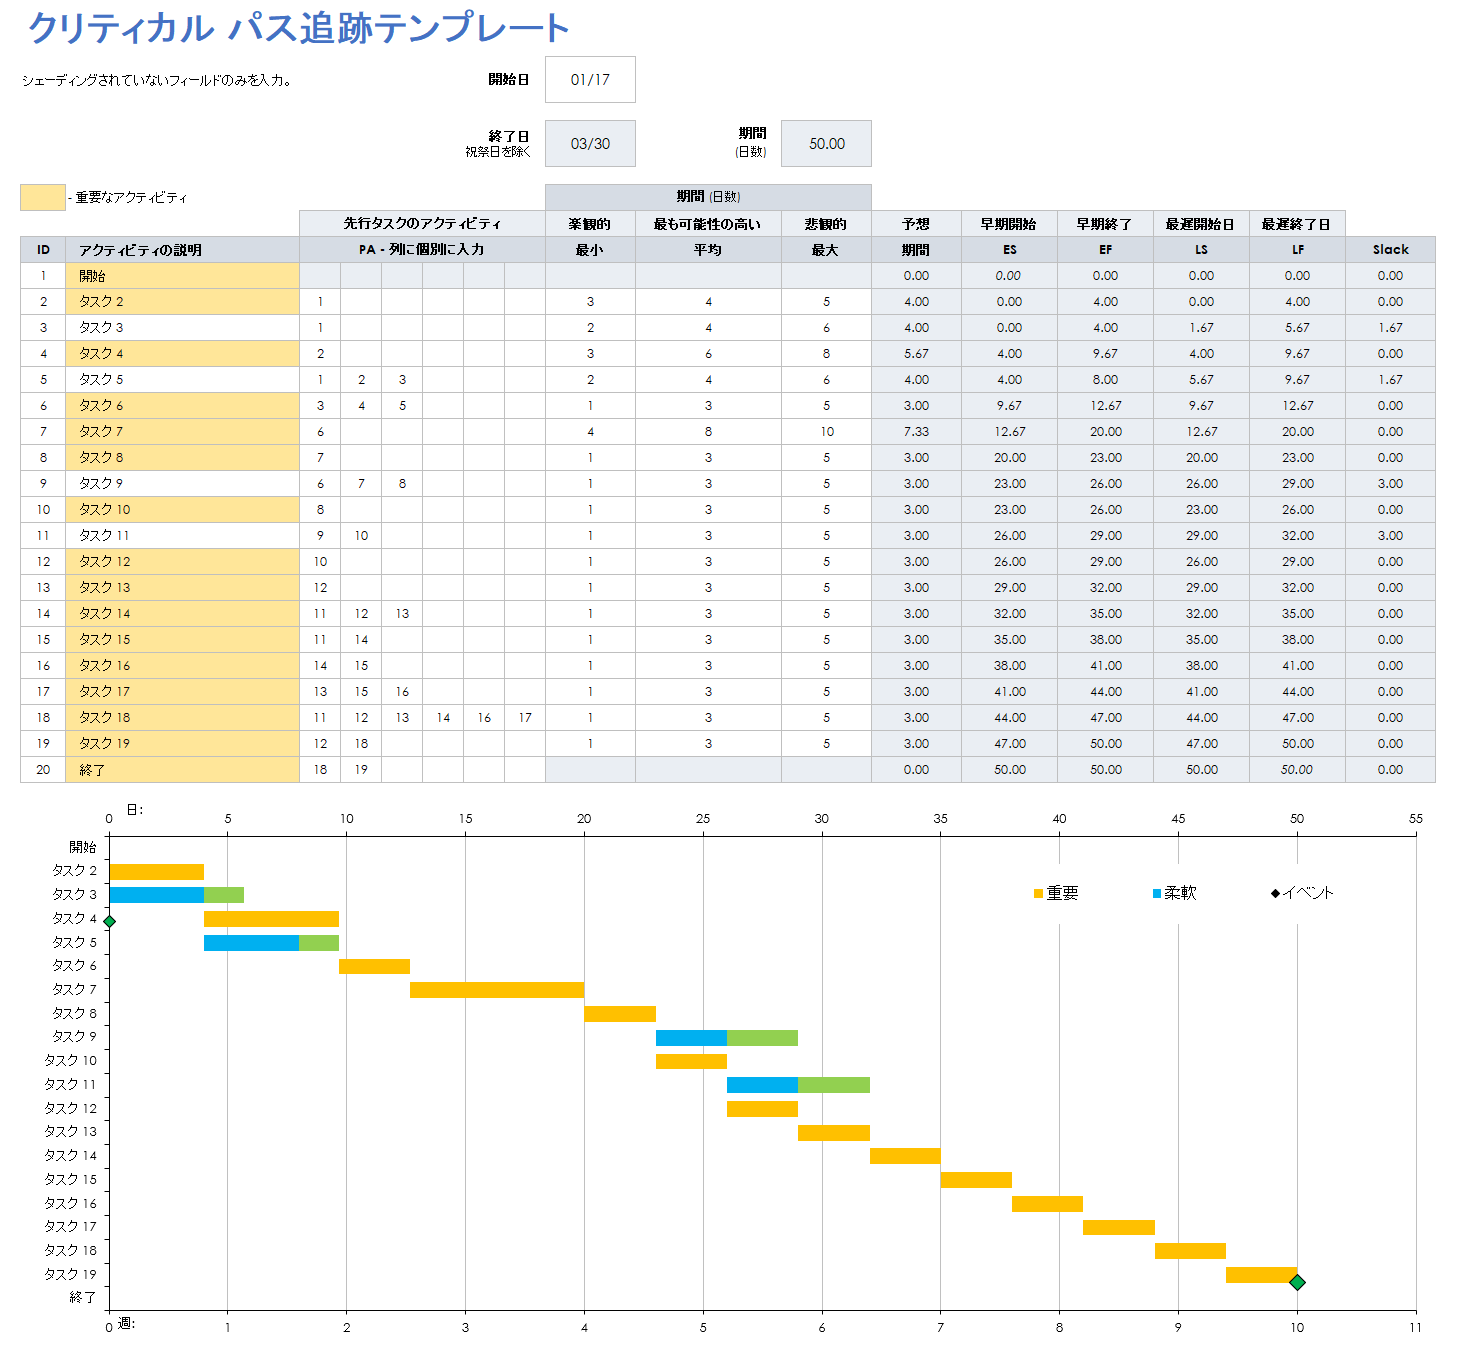
Task: Select LS value 1.67 in タスク 3 row
Action: point(1201,328)
